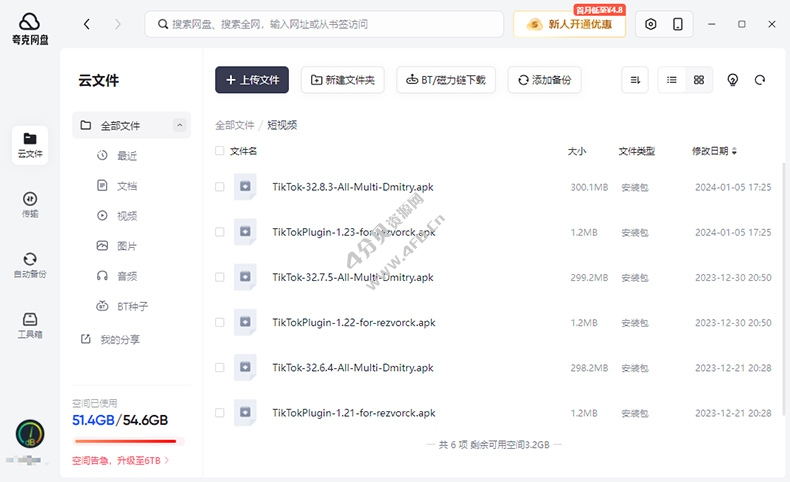Screen dimensions: 790x482
Task: Switch to grid view layout
Action: pos(699,80)
